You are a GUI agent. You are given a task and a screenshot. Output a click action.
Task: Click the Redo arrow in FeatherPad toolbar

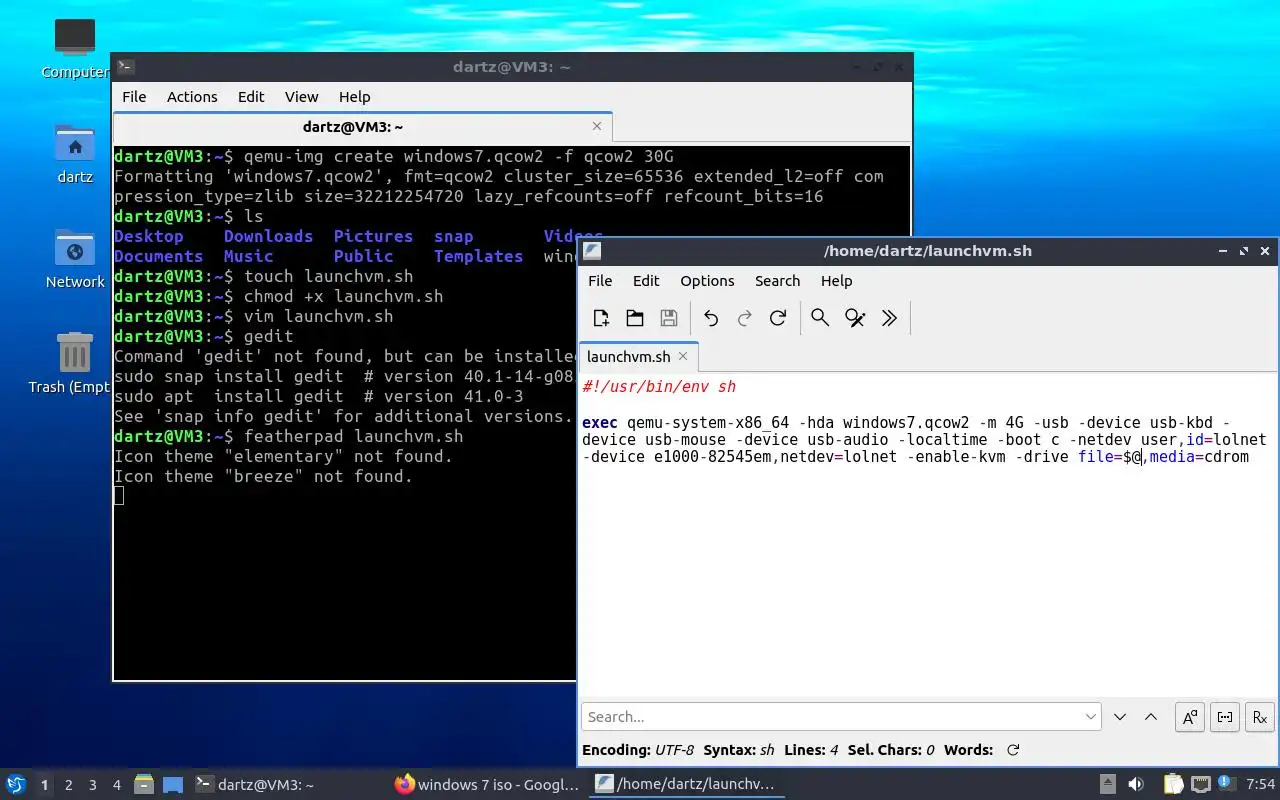click(x=744, y=318)
